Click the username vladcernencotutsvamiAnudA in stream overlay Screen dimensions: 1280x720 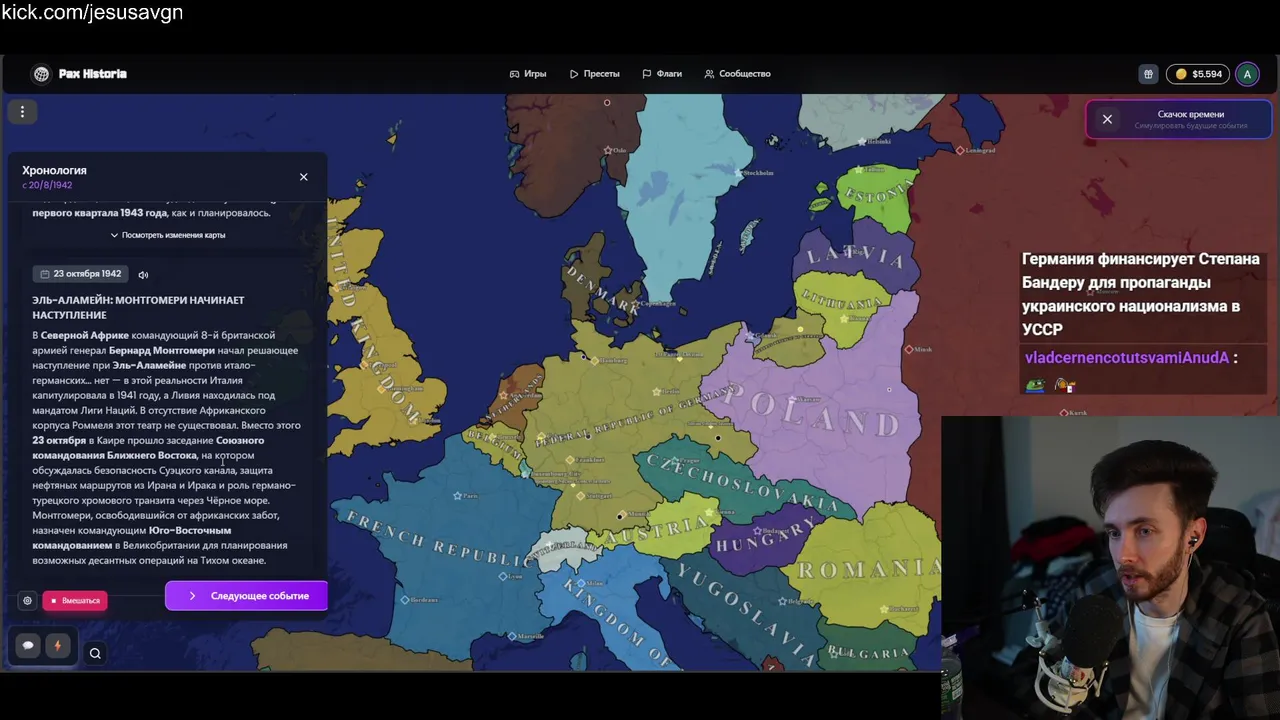pyautogui.click(x=1126, y=357)
